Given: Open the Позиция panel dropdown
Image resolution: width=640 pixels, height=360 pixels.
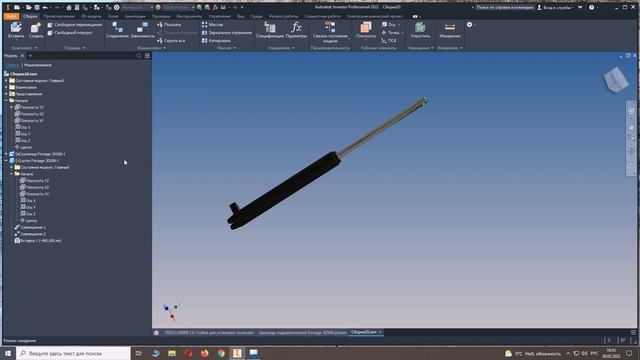Looking at the screenshot, I should [x=75, y=48].
